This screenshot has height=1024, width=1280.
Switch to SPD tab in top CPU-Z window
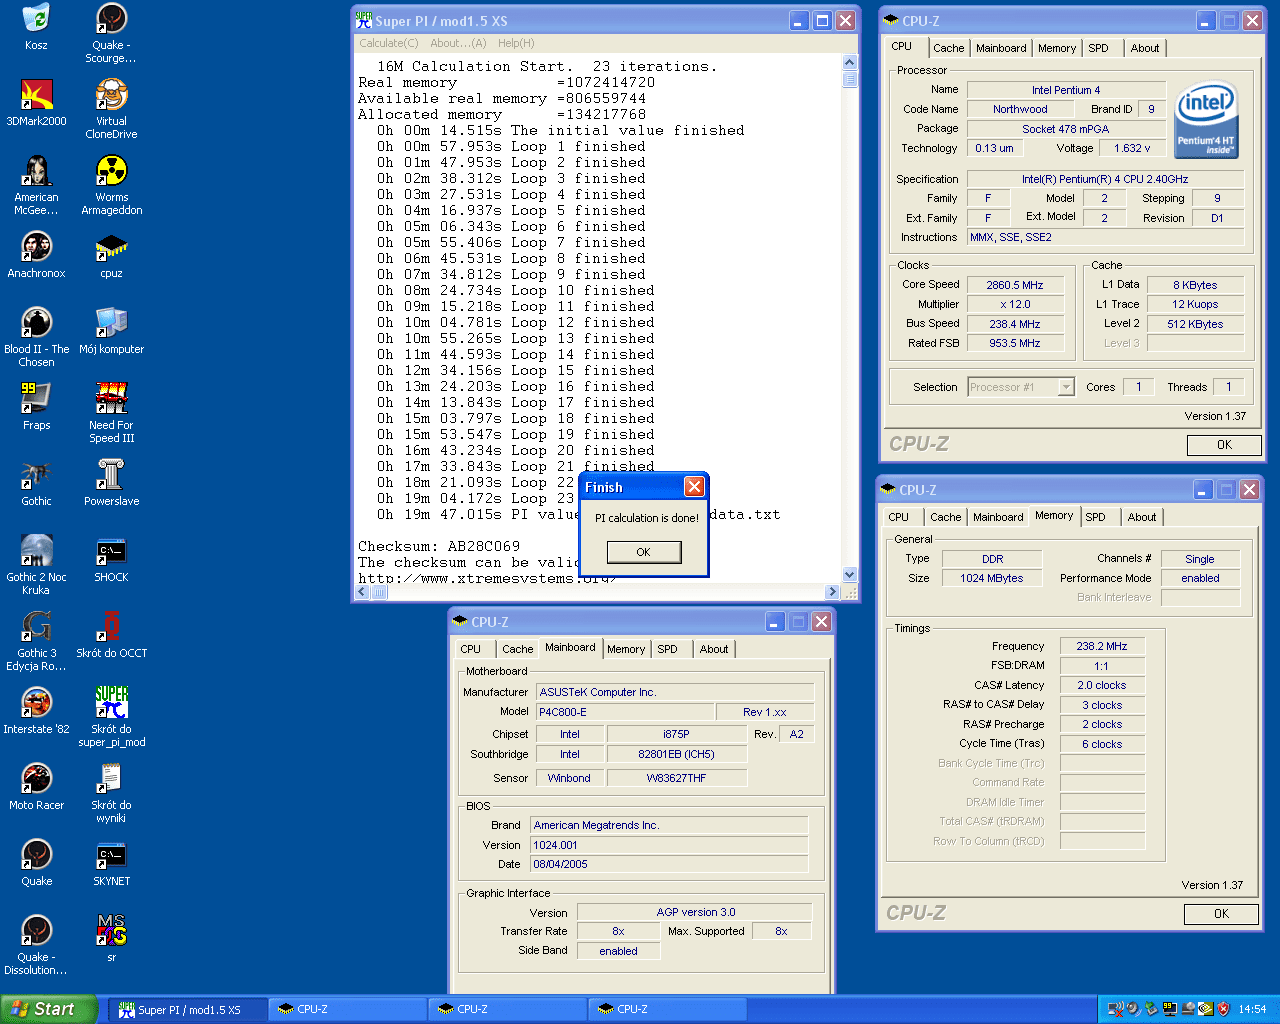click(x=1098, y=48)
